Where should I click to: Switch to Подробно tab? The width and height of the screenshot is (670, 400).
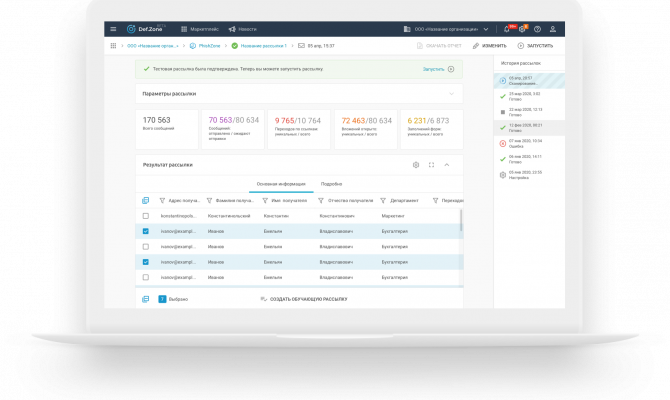tap(331, 184)
